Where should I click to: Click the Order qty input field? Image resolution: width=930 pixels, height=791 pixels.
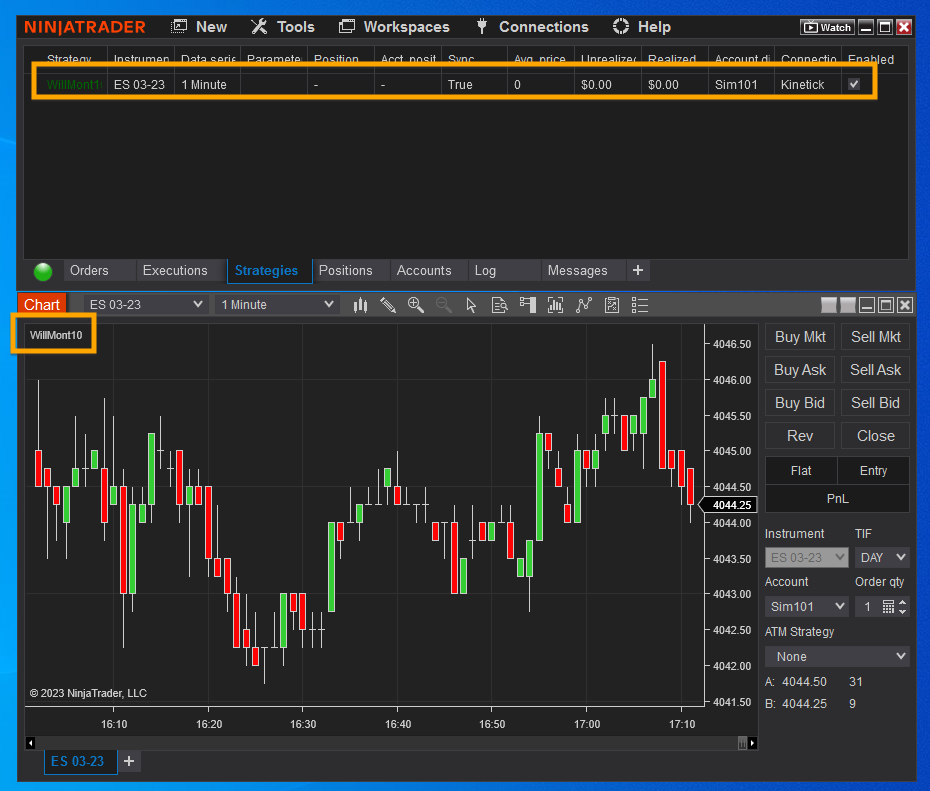coord(868,607)
